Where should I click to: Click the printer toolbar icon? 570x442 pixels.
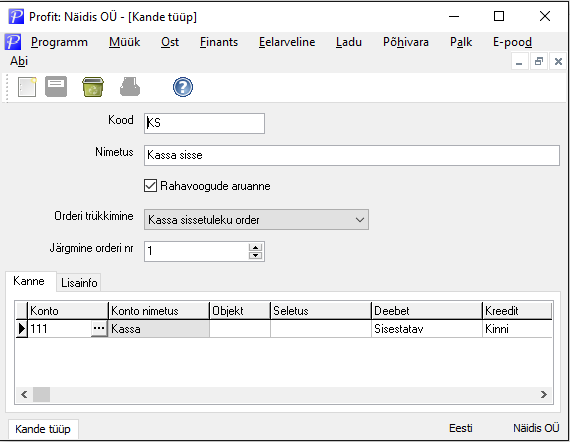click(x=130, y=87)
